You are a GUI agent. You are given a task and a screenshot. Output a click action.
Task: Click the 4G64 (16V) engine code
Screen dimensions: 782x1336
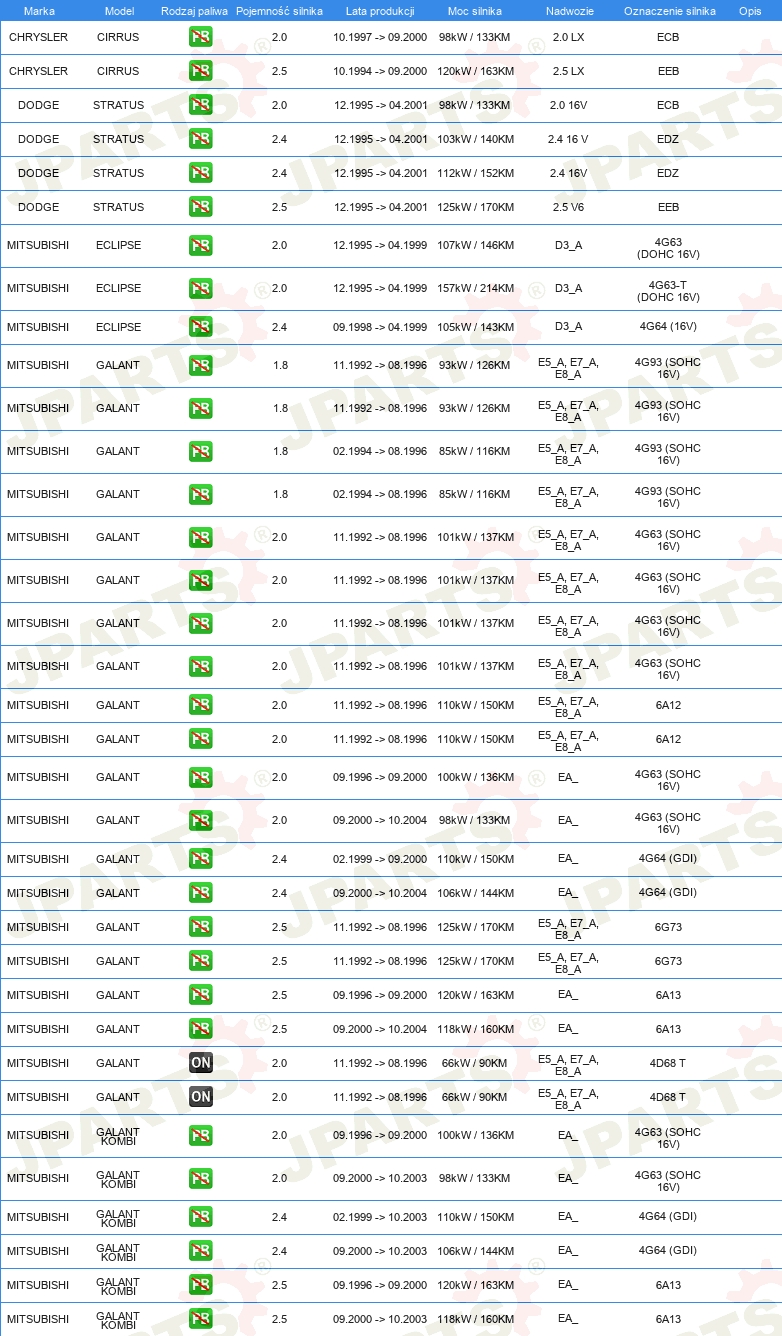click(x=668, y=326)
